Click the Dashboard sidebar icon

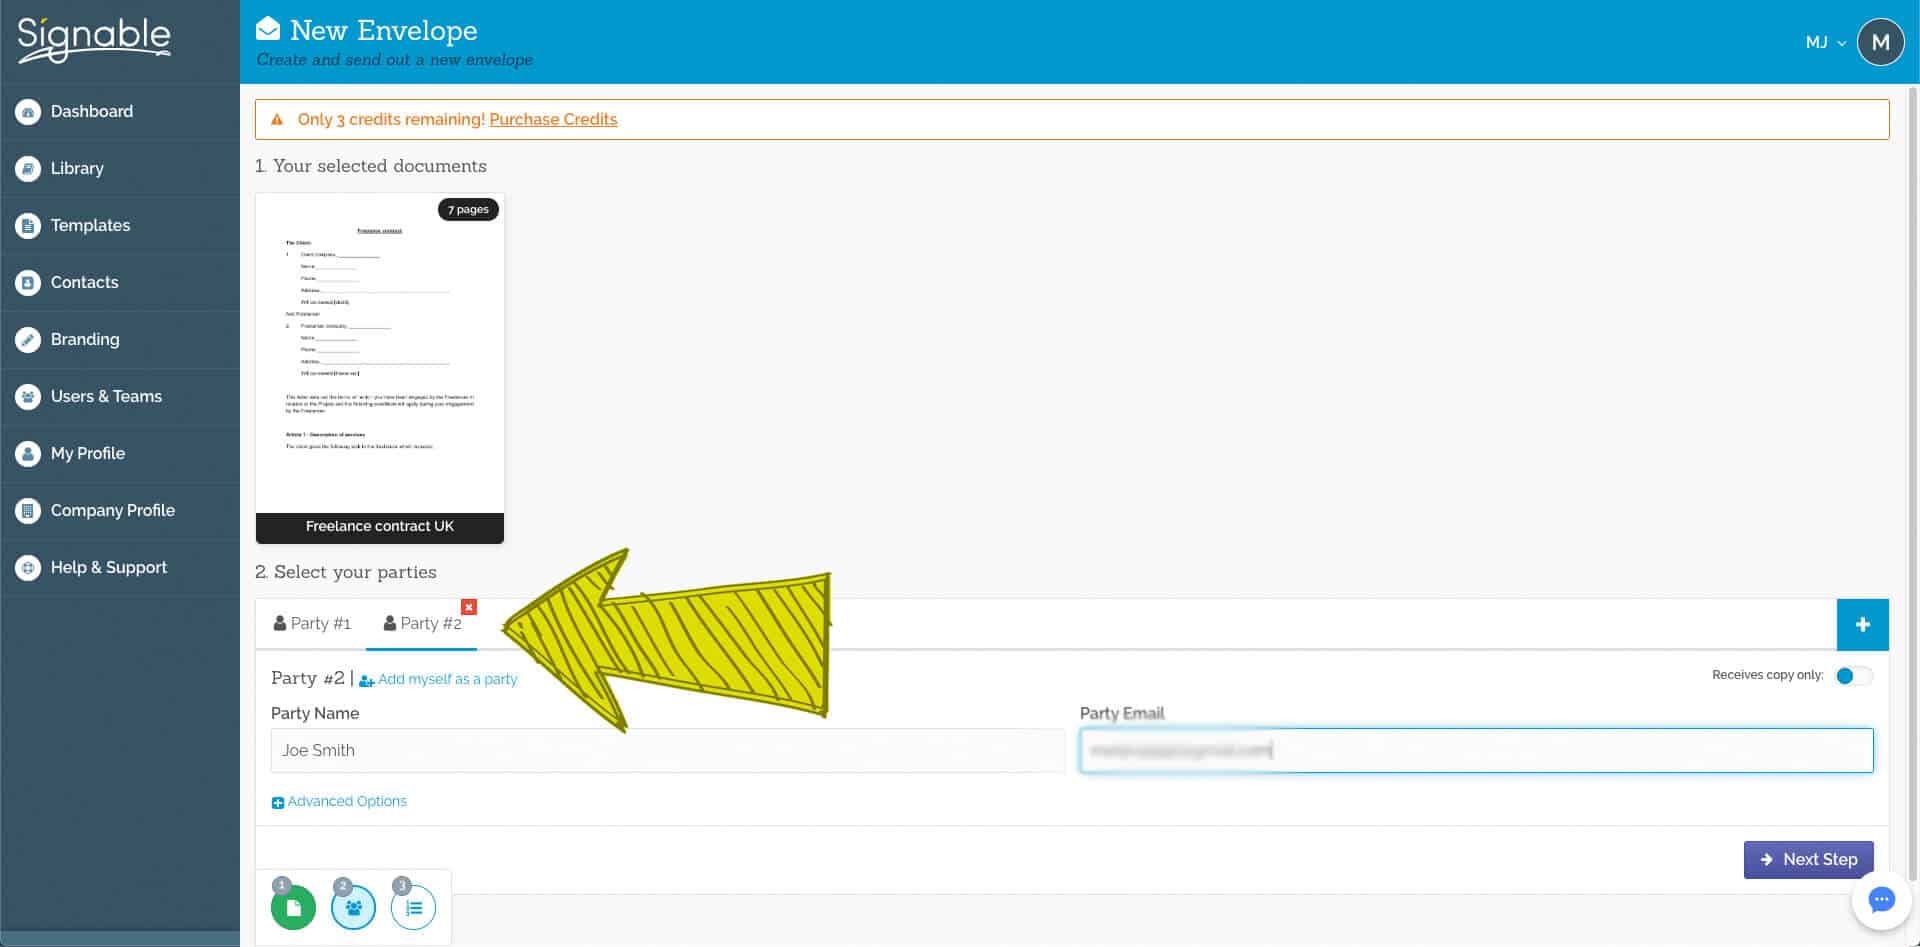28,112
